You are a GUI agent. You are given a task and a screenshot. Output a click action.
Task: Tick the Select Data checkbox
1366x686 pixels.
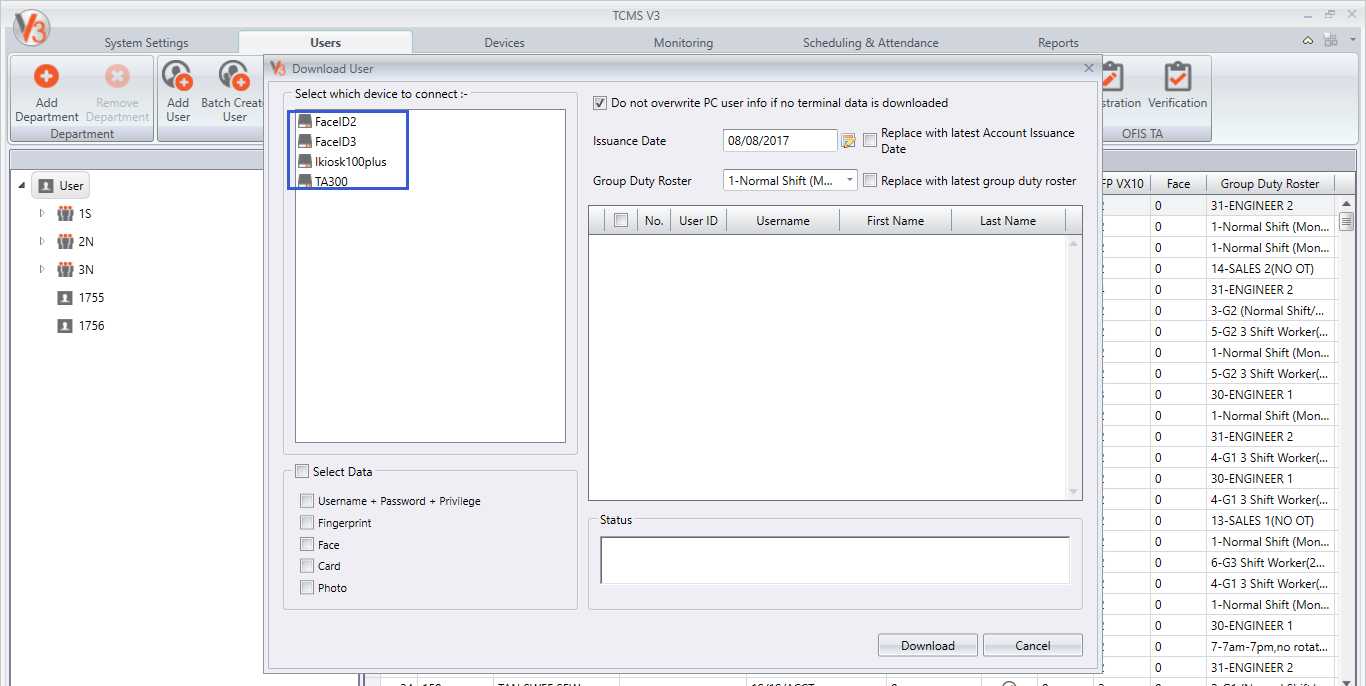coord(302,472)
